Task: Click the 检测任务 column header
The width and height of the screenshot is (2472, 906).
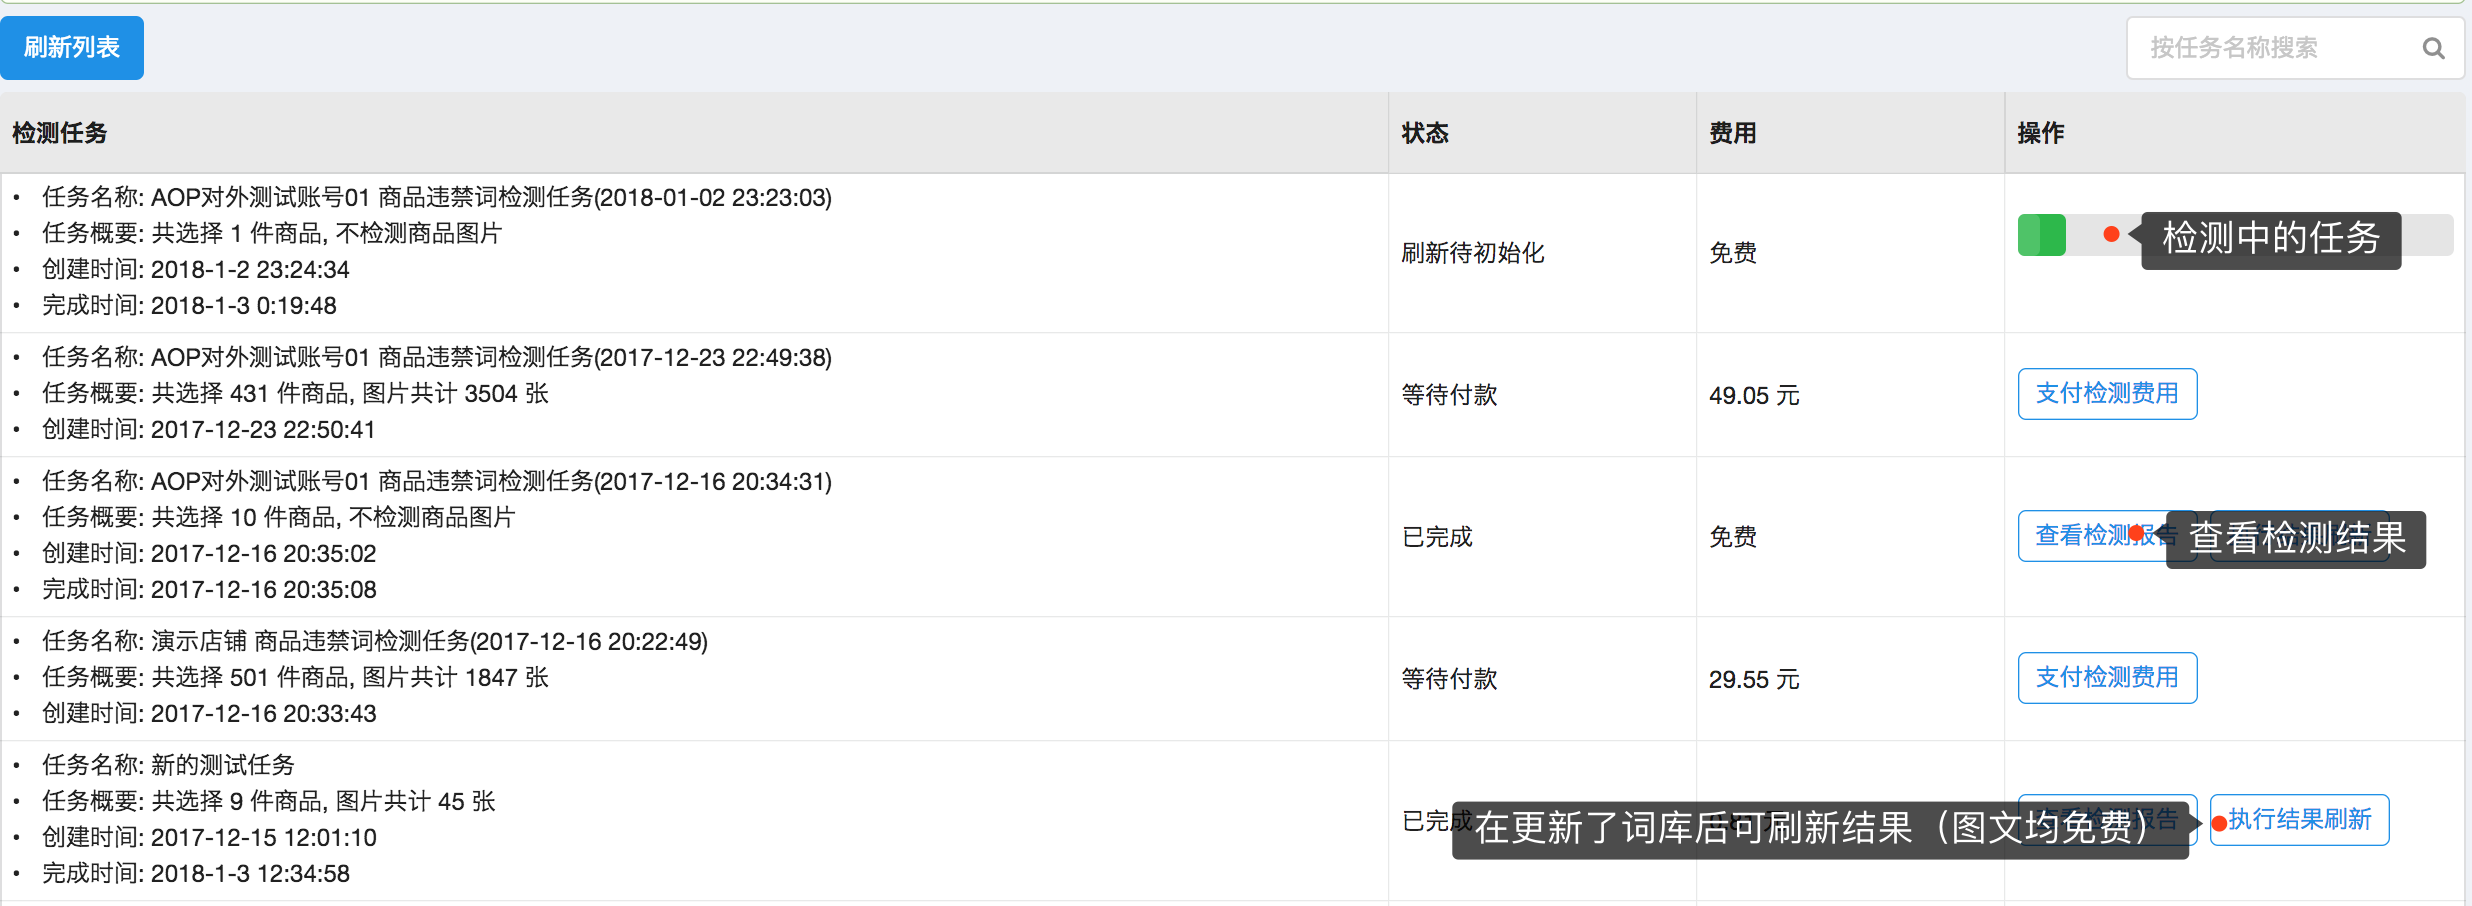Action: [x=60, y=133]
